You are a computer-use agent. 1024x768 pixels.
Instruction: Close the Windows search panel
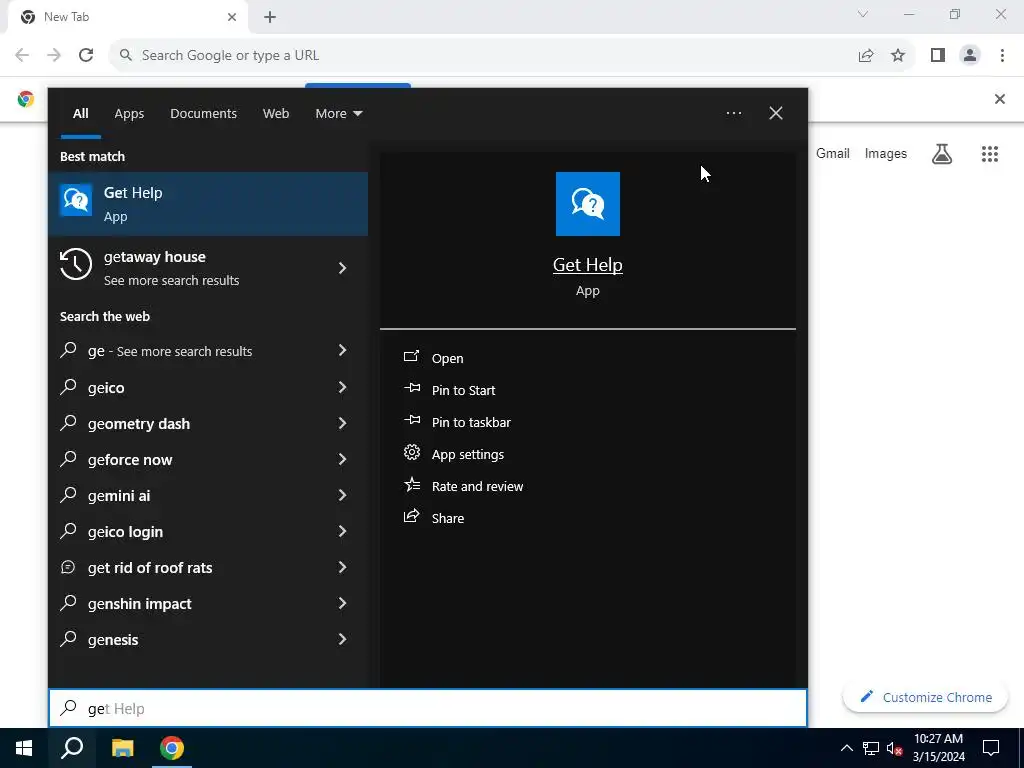point(775,113)
